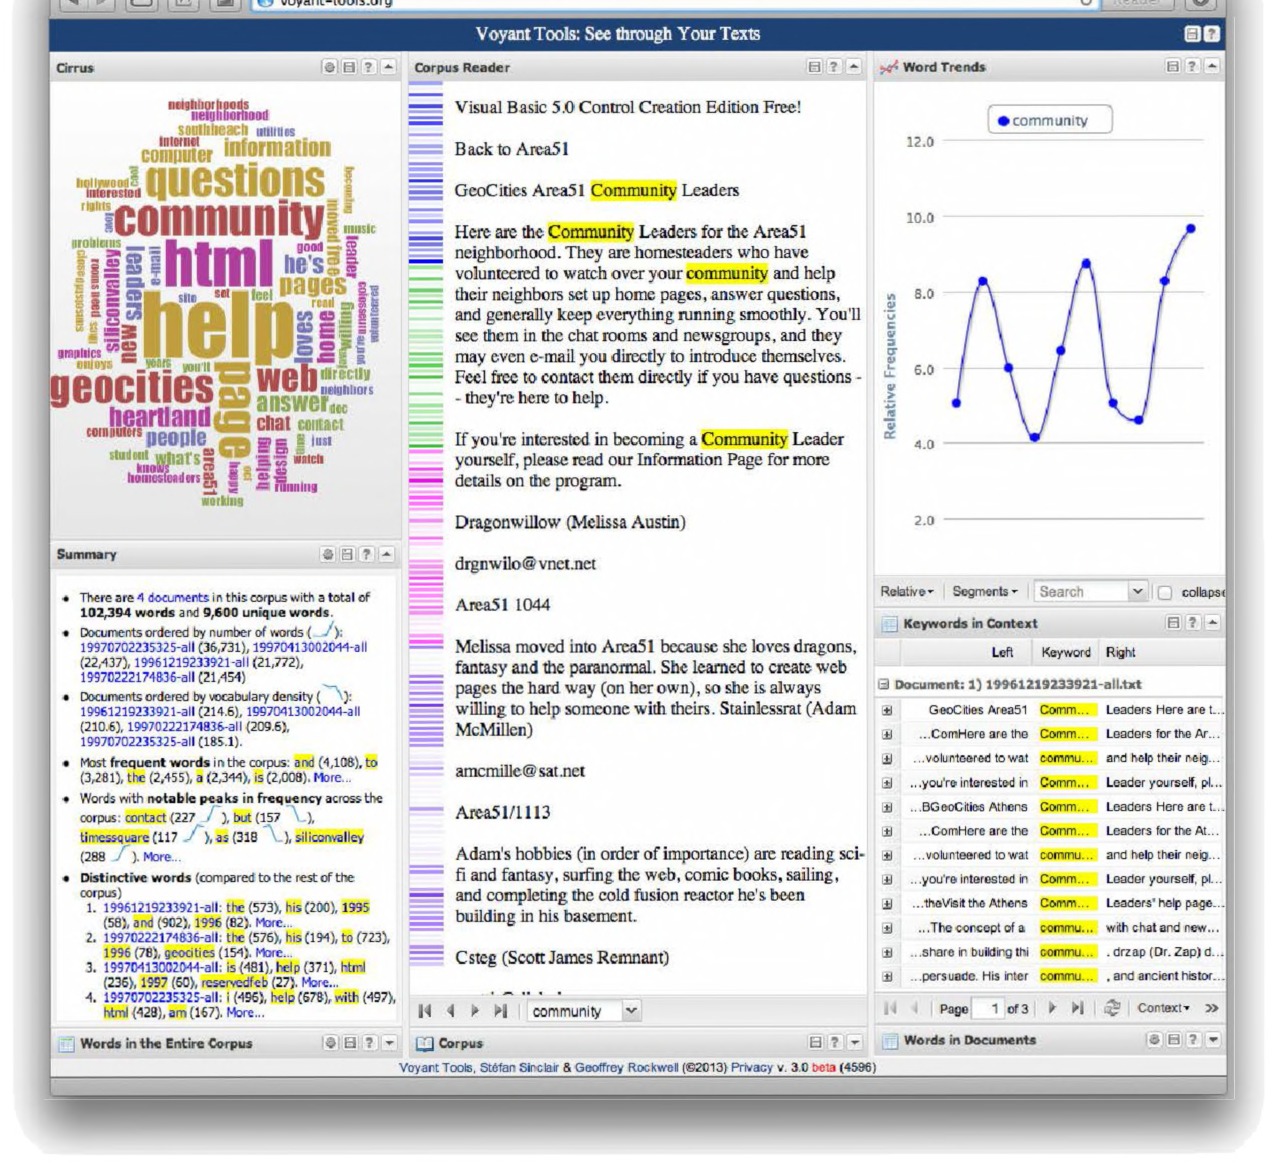Screen dimensions: 1276x1167
Task: Click the word 'geocities' in the Cirrus cloud
Action: click(132, 388)
